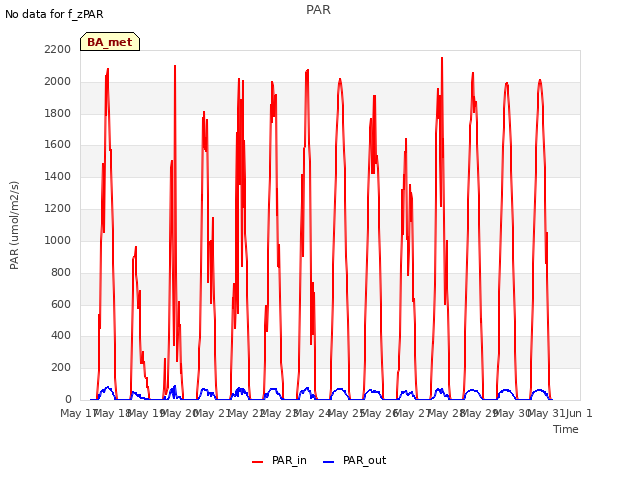Click the 0 y-axis tick label
640x480 pixels.
(68, 399)
